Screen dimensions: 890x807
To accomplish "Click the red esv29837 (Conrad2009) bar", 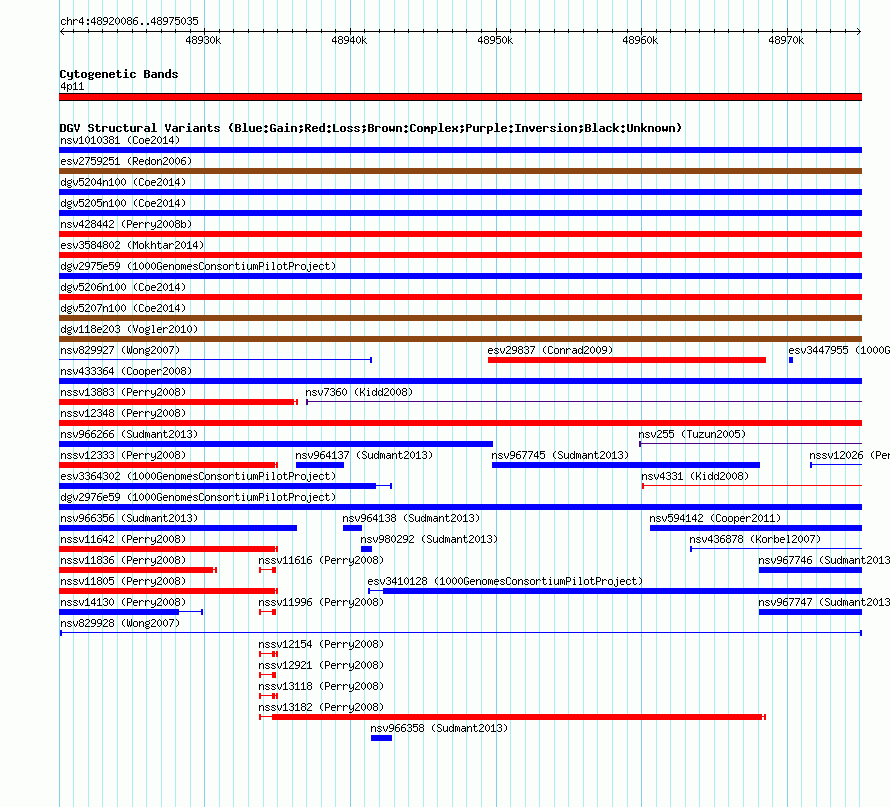I will pyautogui.click(x=627, y=360).
